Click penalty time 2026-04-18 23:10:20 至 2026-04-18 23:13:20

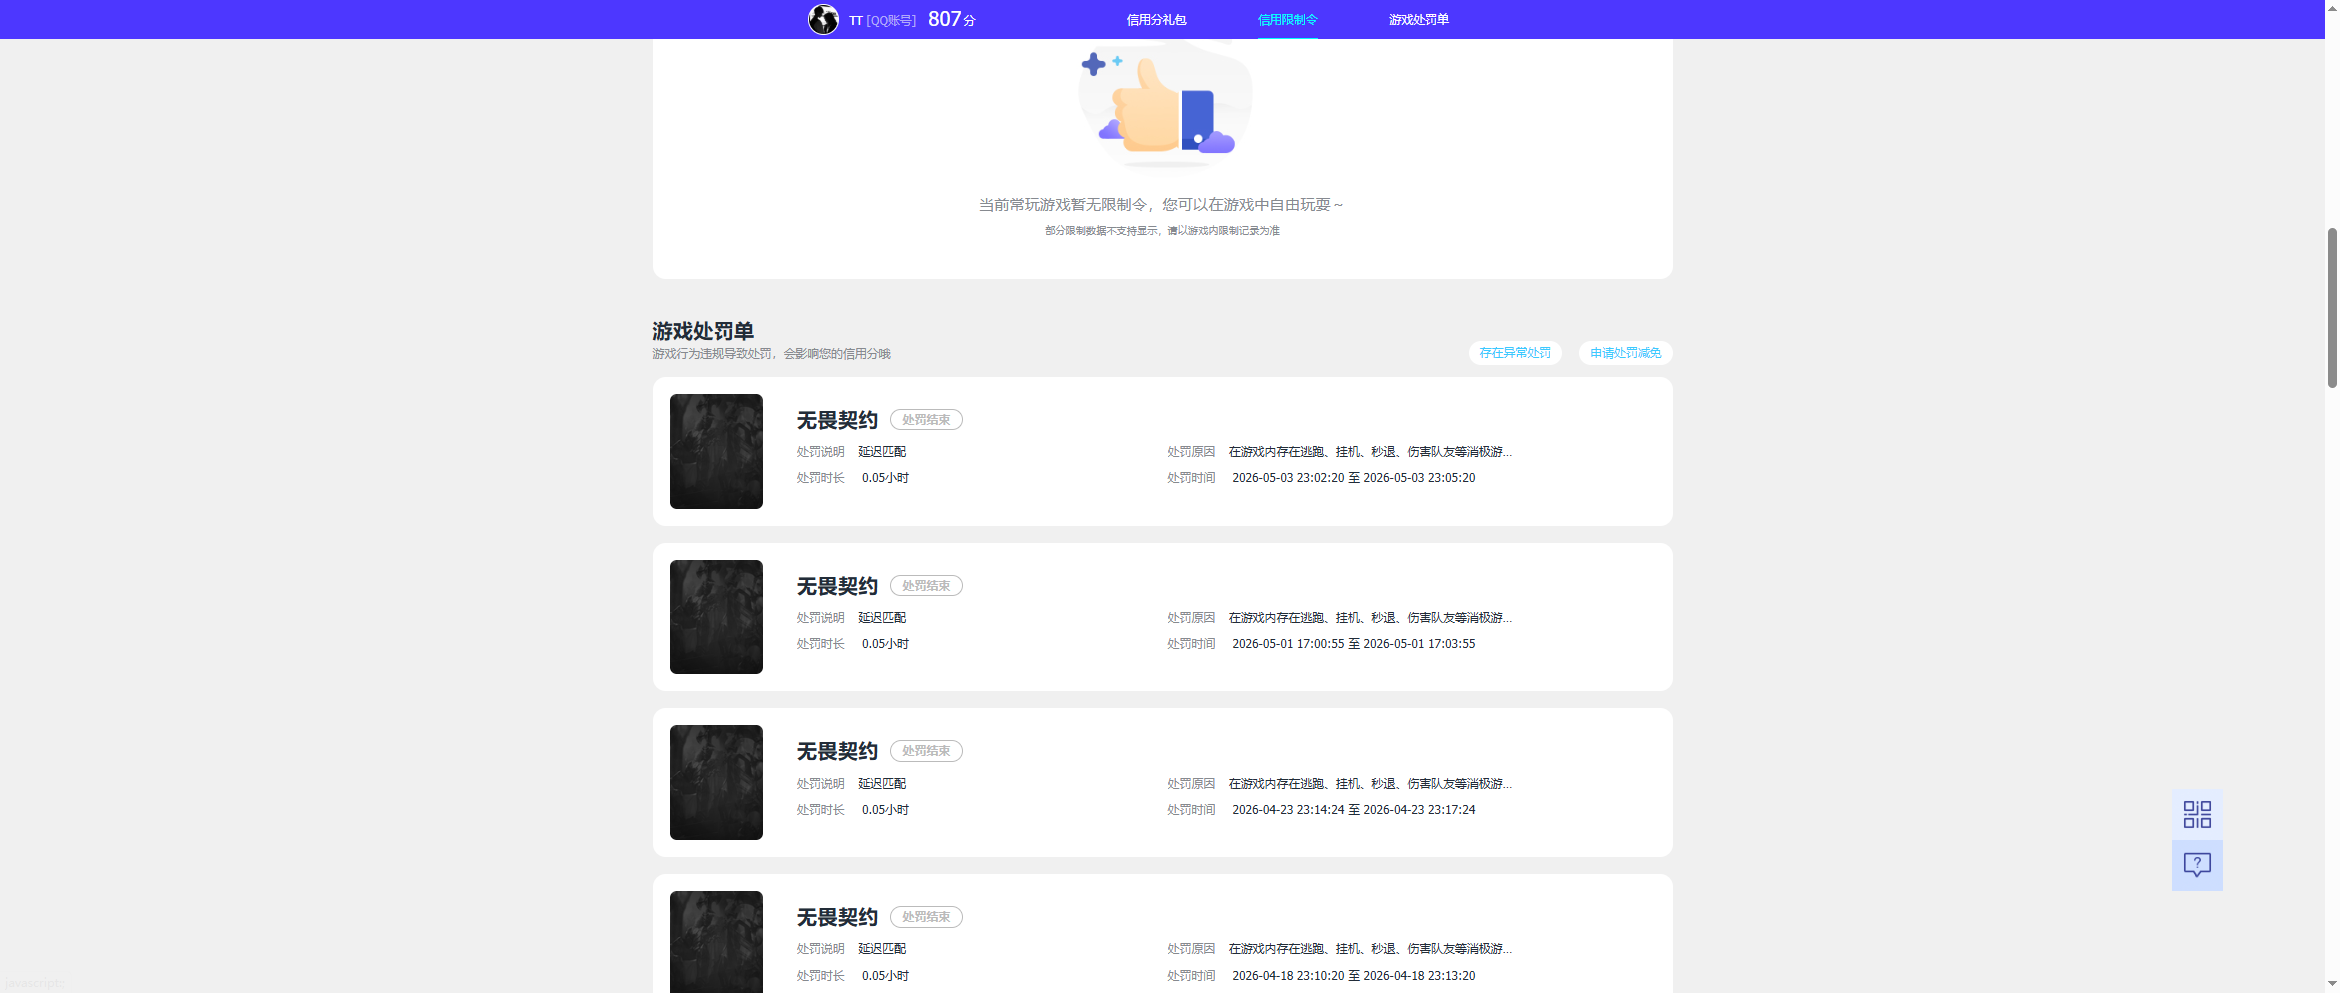(1353, 976)
